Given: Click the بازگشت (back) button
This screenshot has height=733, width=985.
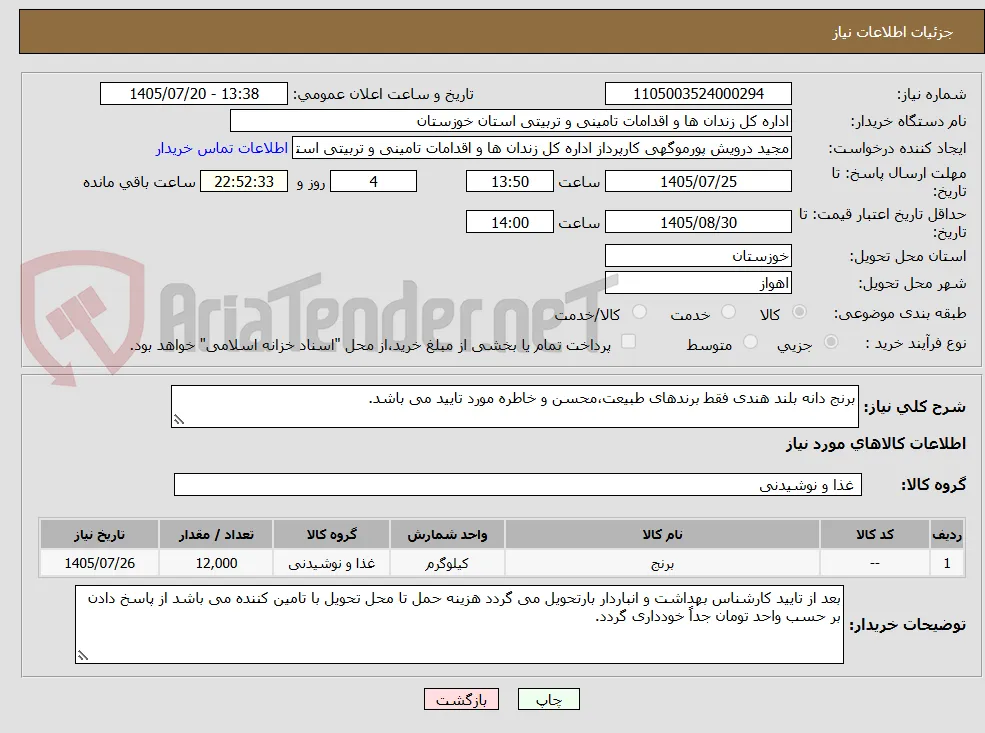Looking at the screenshot, I should click(461, 699).
